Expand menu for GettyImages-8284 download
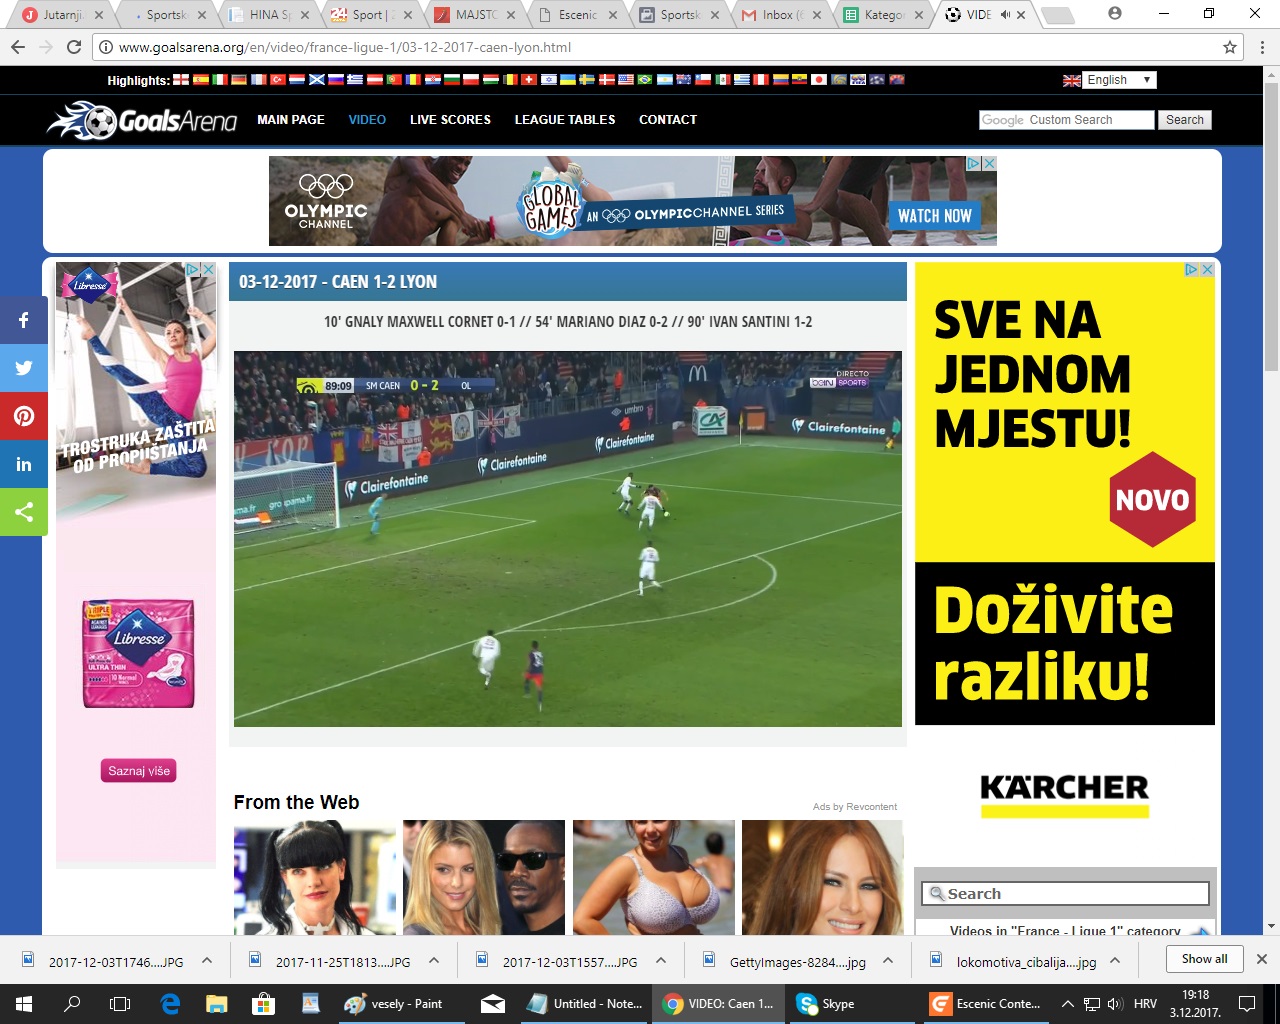The image size is (1280, 1024). [888, 961]
